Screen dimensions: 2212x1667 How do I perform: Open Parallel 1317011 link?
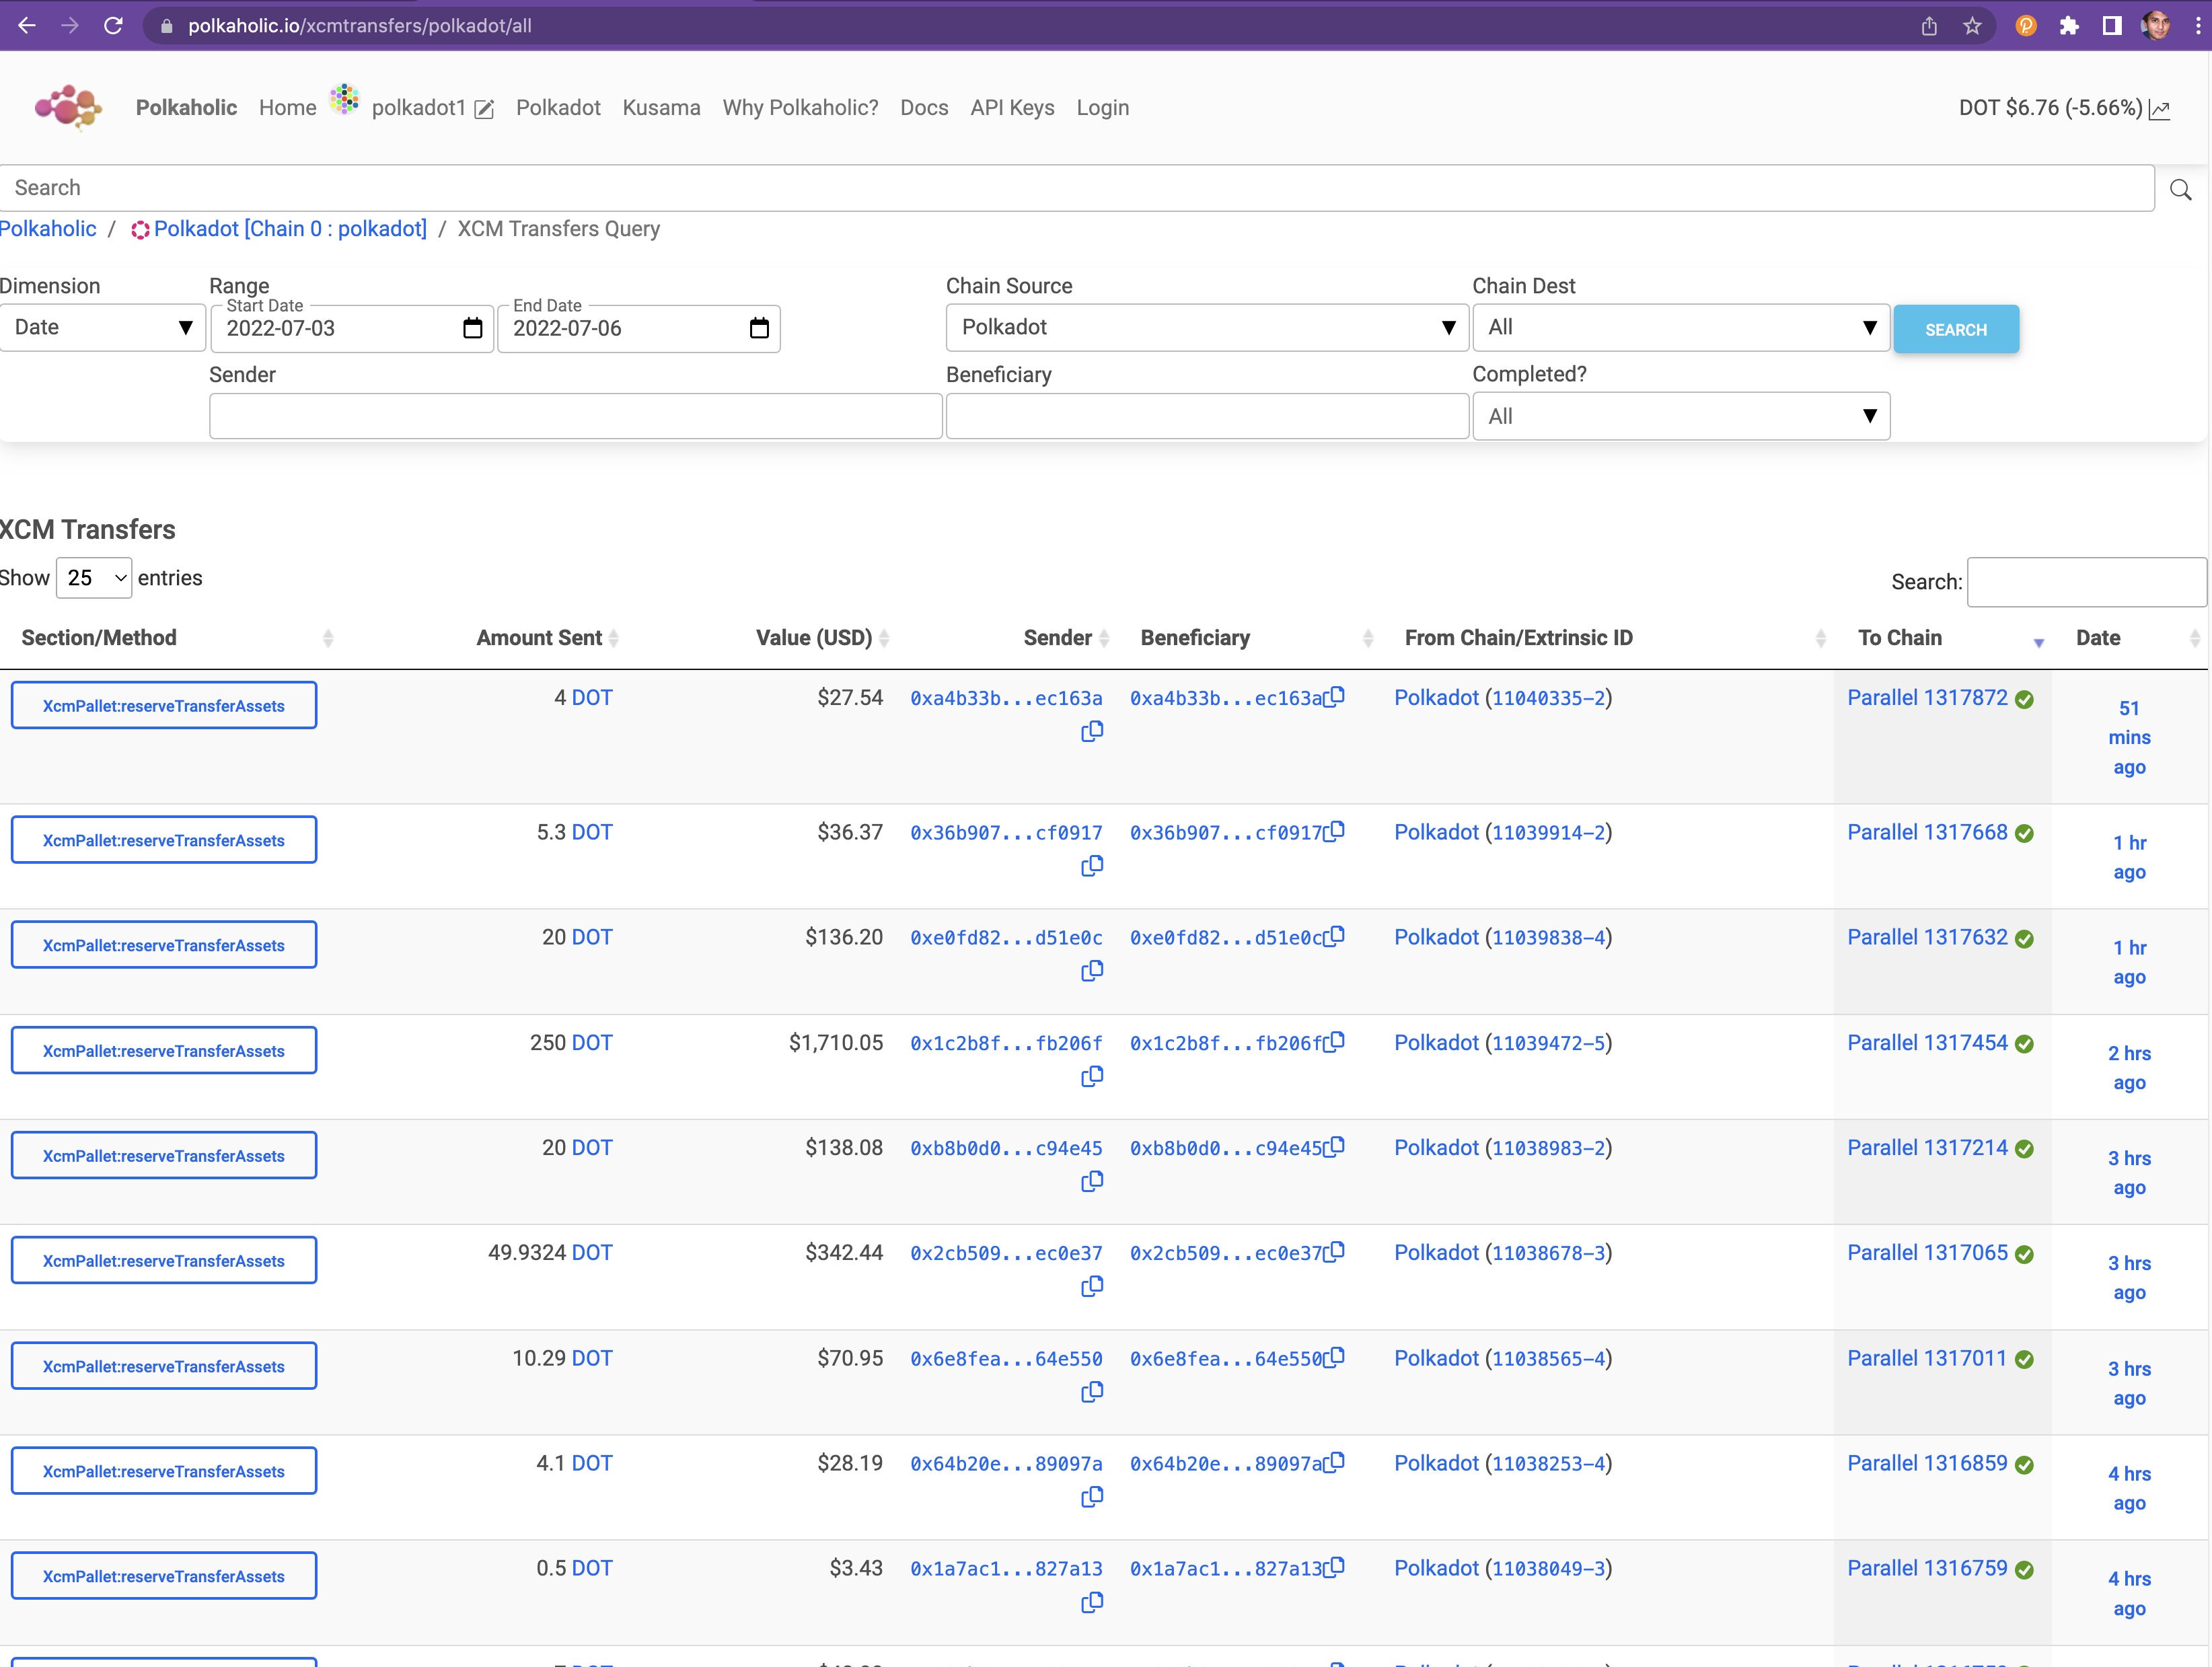[1927, 1358]
